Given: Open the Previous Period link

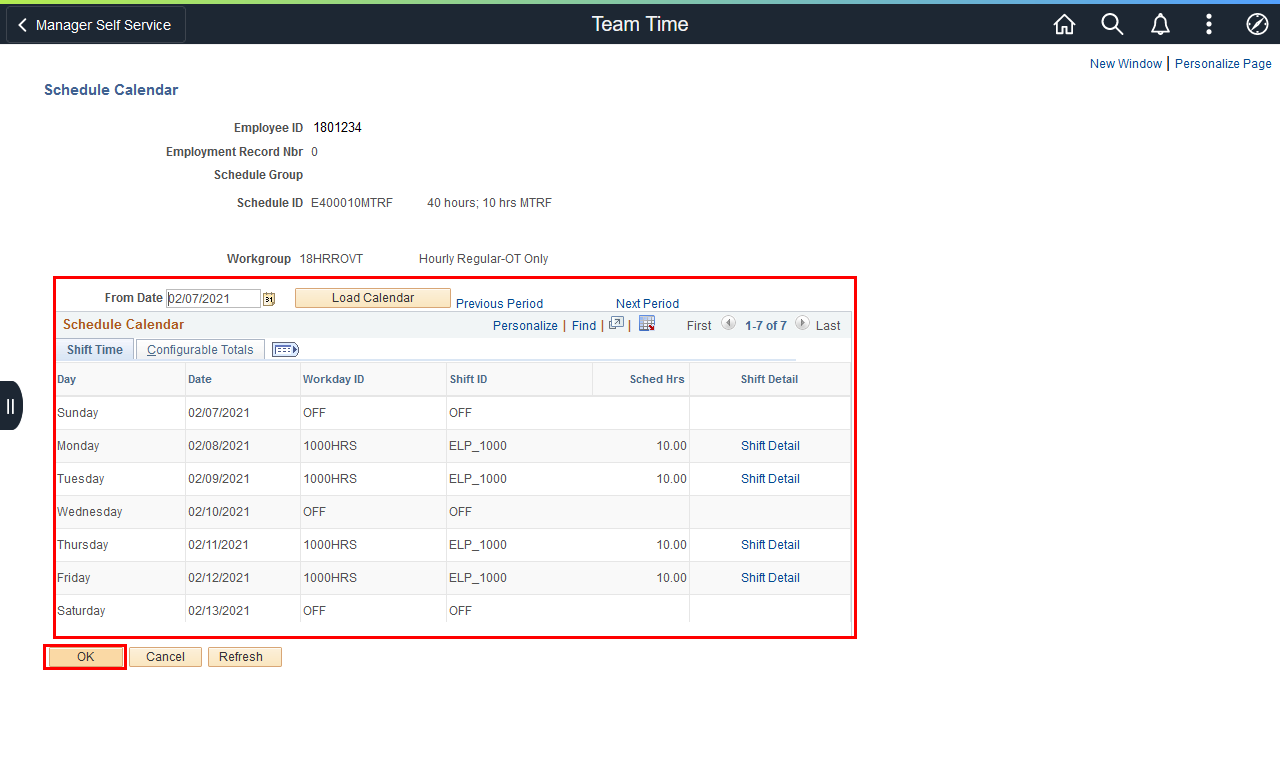Looking at the screenshot, I should 500,304.
